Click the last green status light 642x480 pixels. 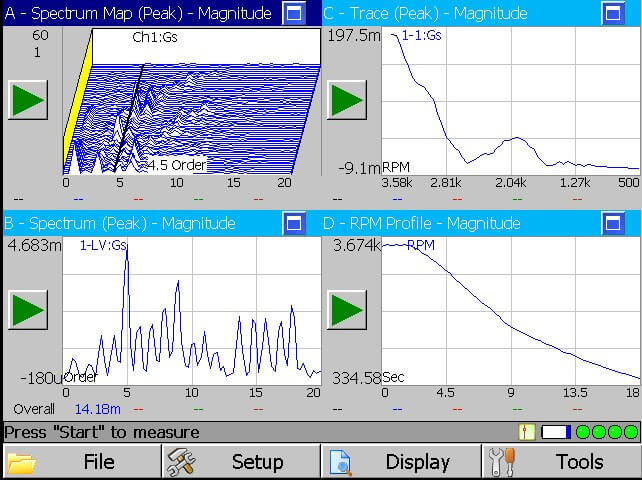[x=631, y=432]
